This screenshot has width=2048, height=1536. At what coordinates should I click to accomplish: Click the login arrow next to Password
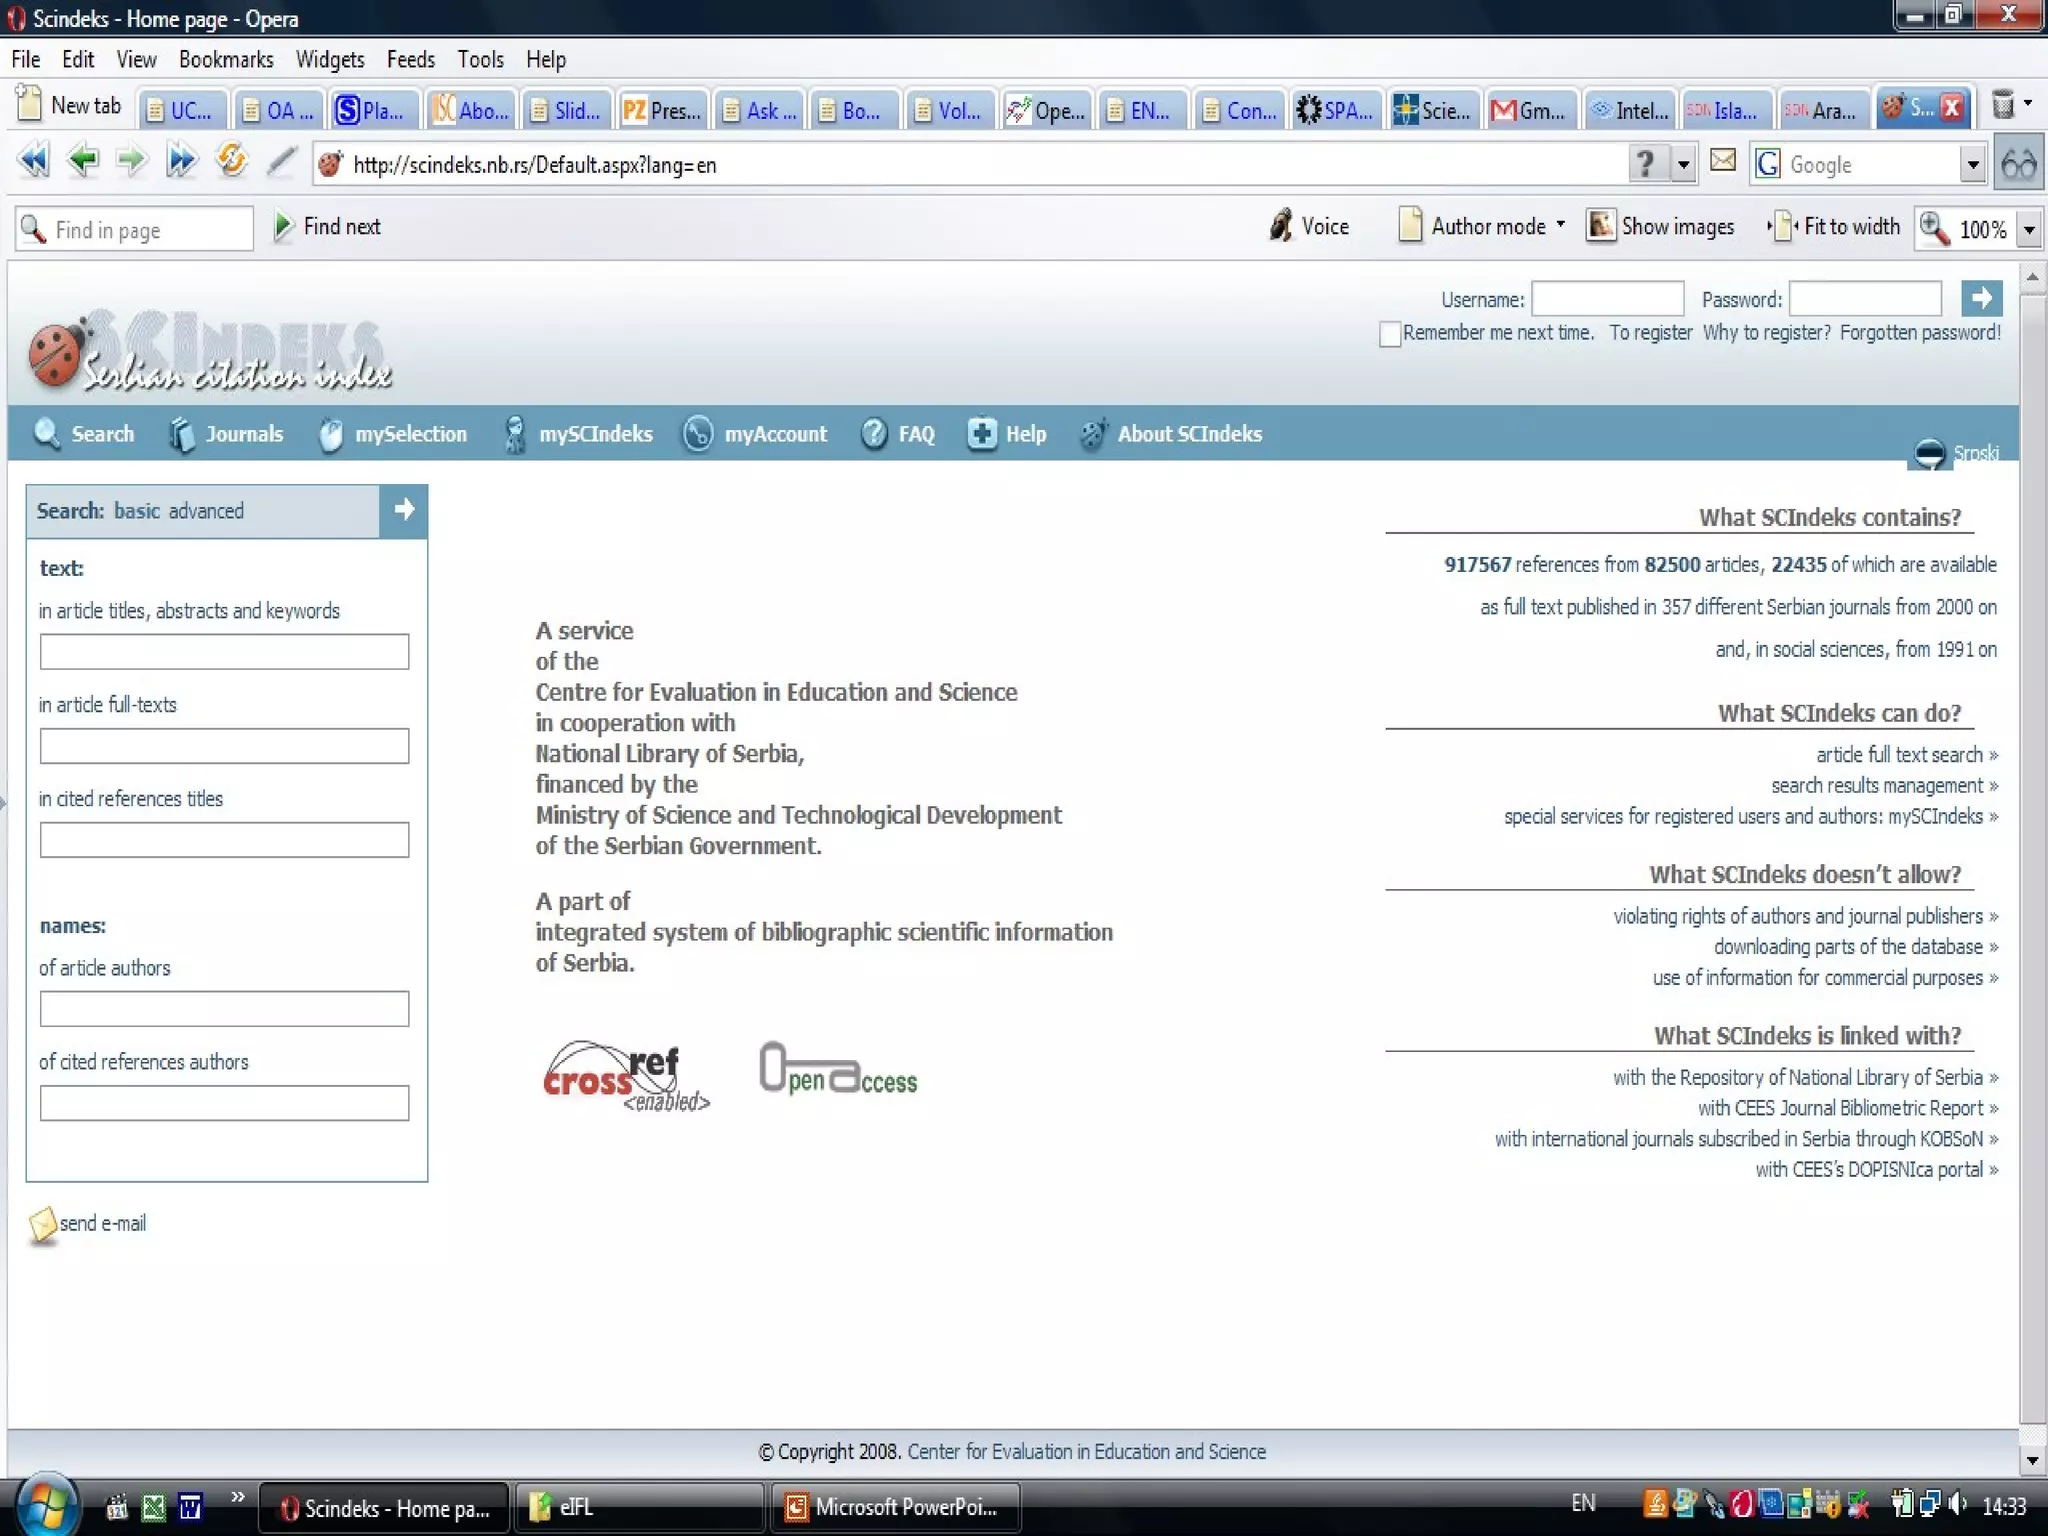pyautogui.click(x=1981, y=298)
